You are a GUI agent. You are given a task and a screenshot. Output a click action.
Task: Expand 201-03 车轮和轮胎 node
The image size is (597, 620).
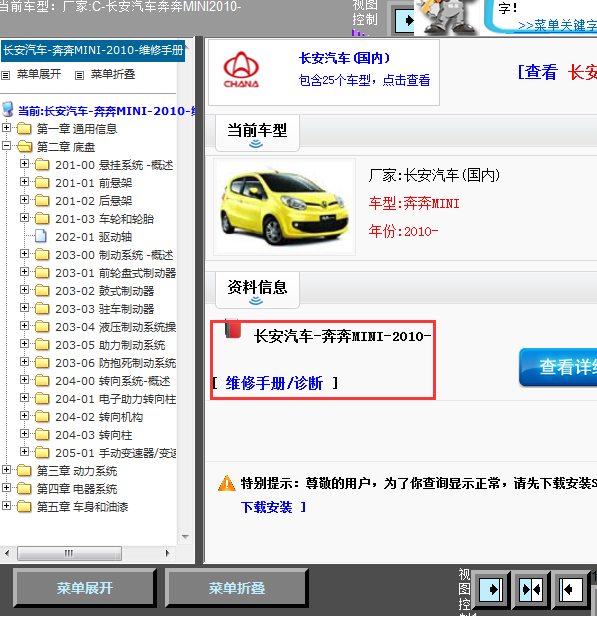click(24, 217)
